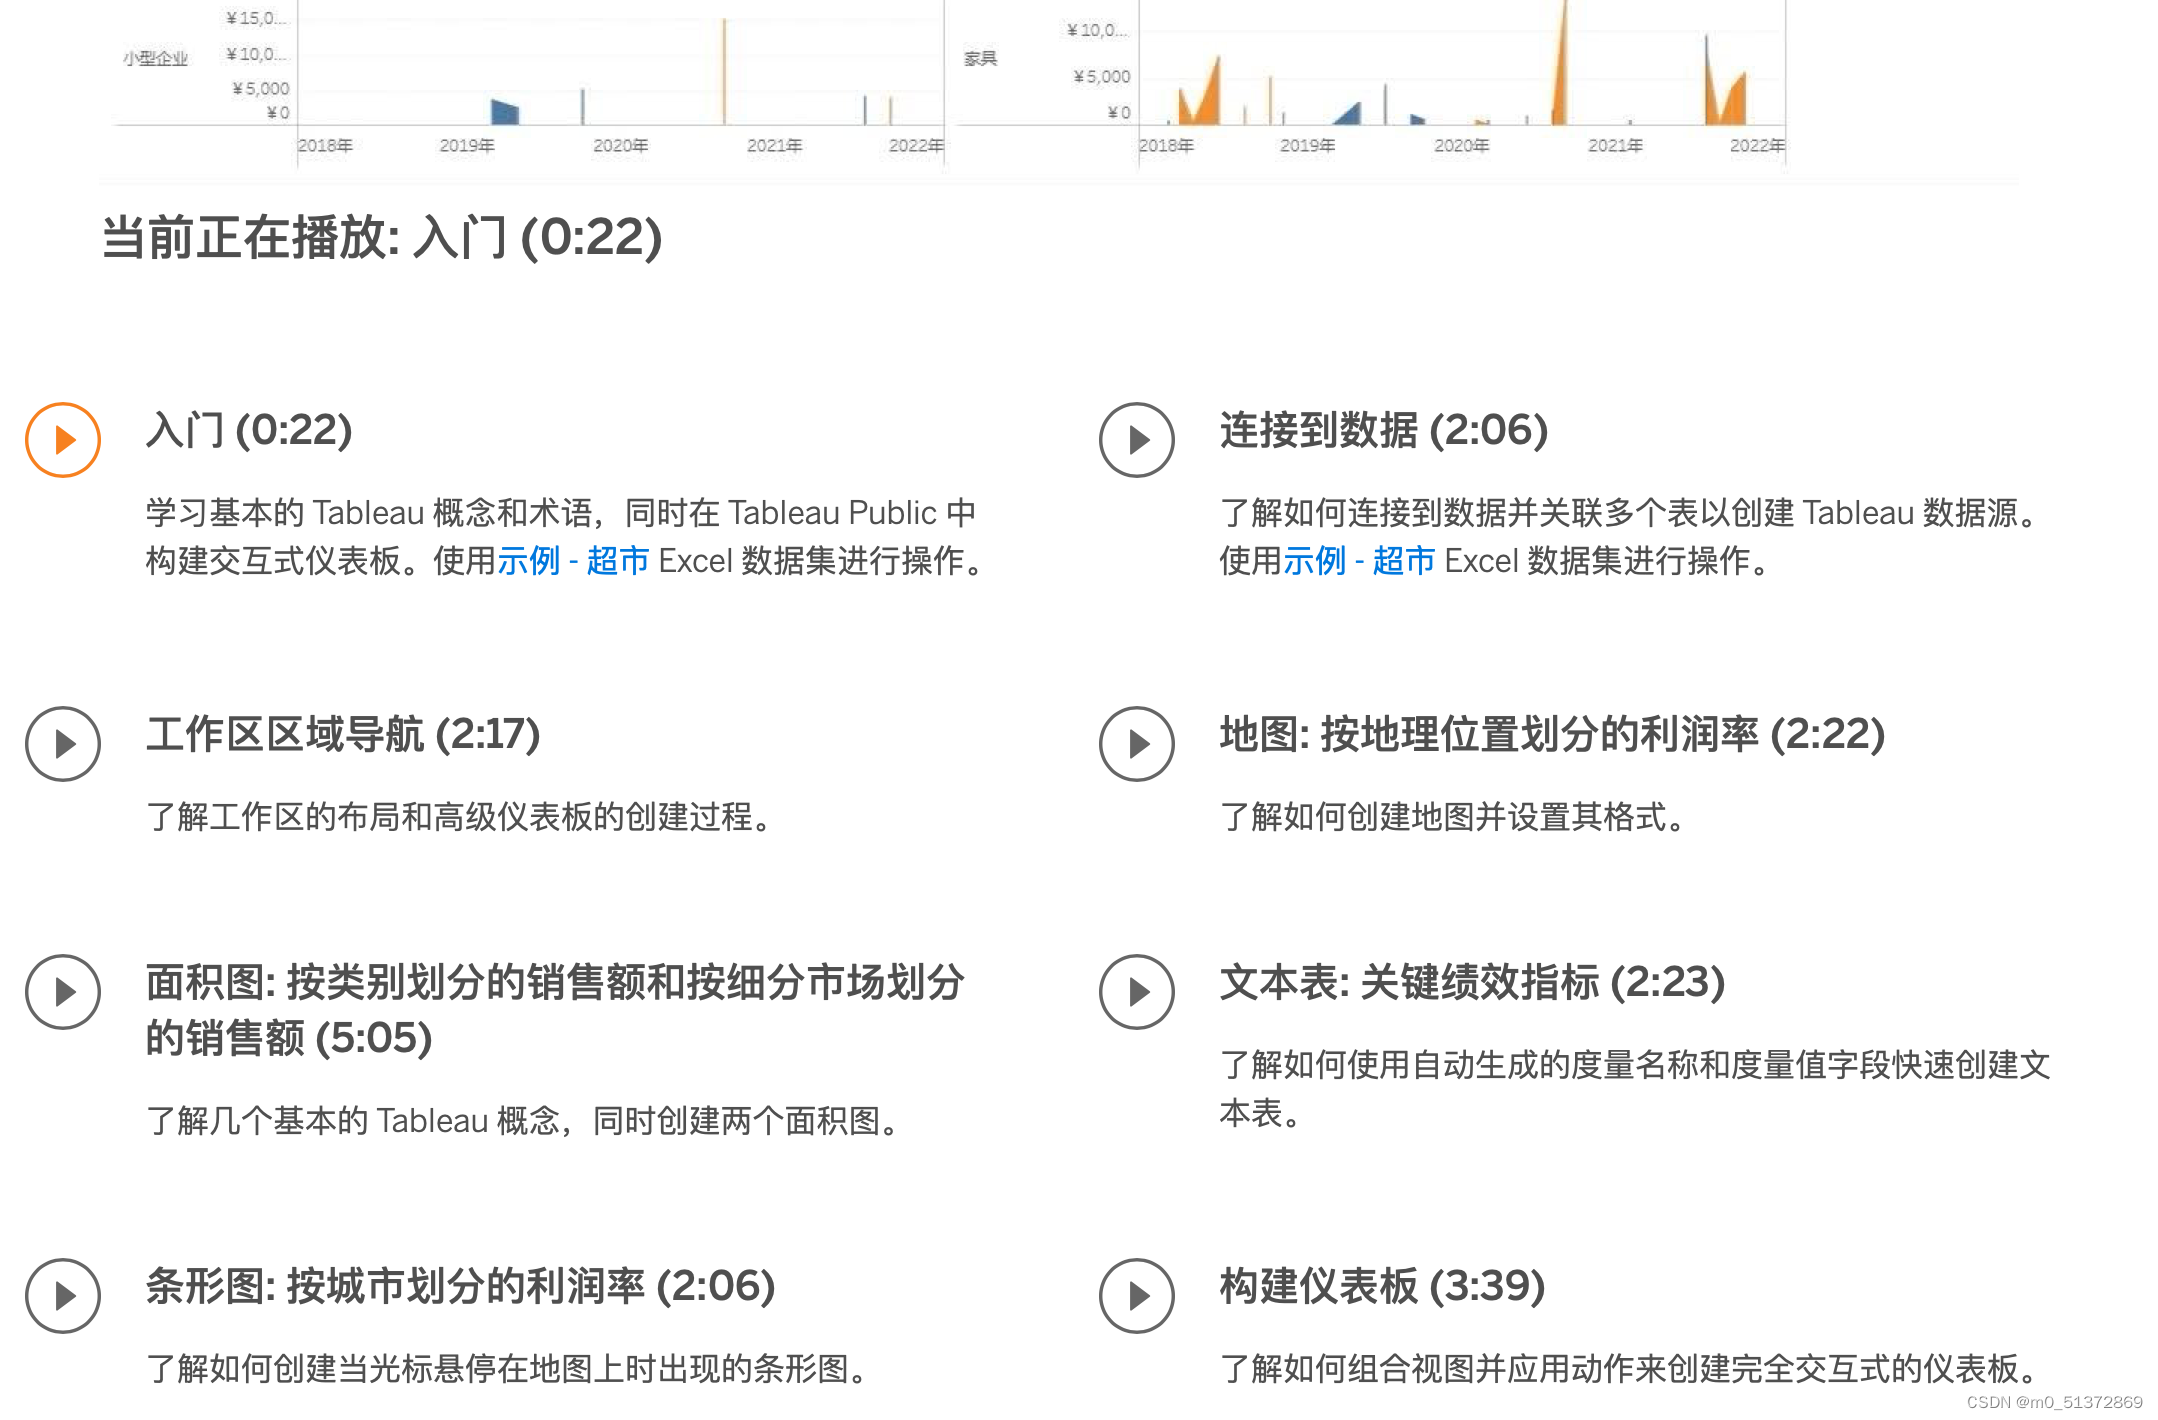Play the 条形图: 按城市划分的利润率 video

pos(62,1297)
